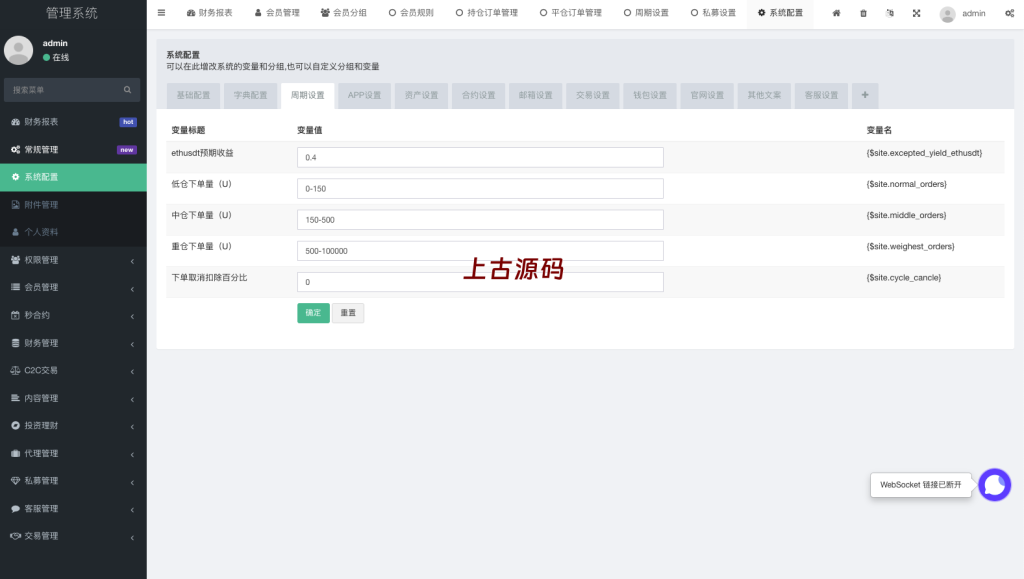
Task: Switch to 会员分组 top tab
Action: pos(344,13)
